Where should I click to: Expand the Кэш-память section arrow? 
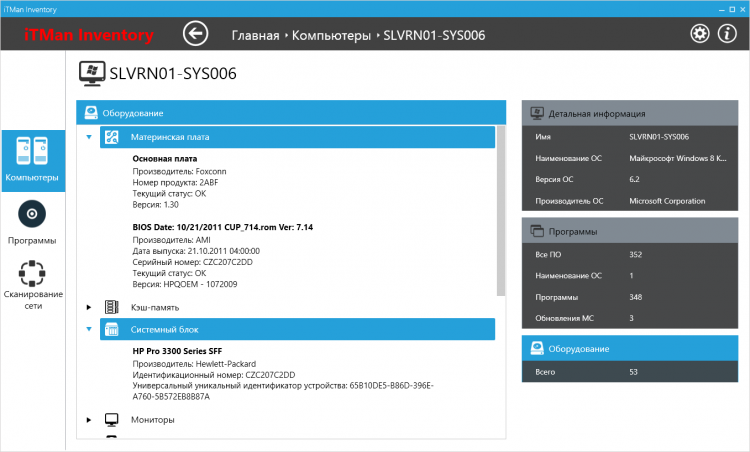[88, 307]
